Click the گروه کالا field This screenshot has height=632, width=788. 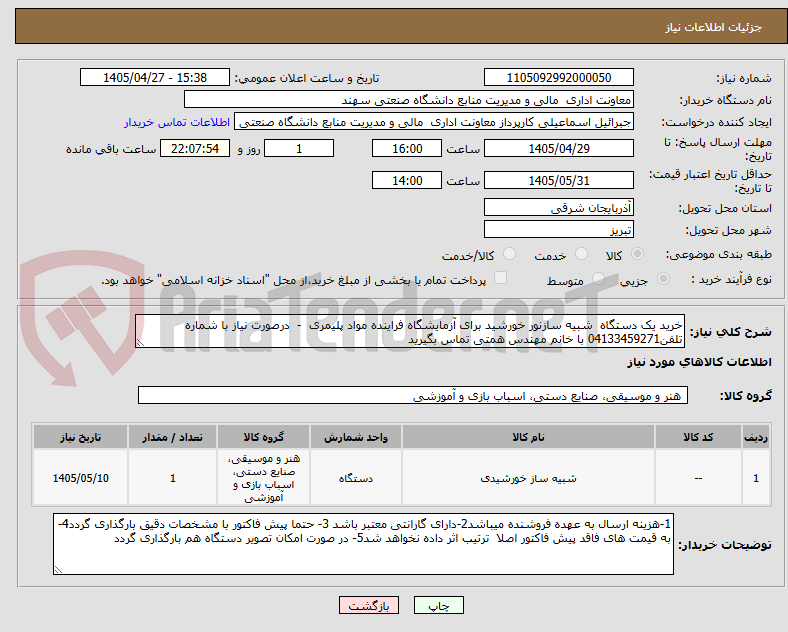click(x=413, y=396)
